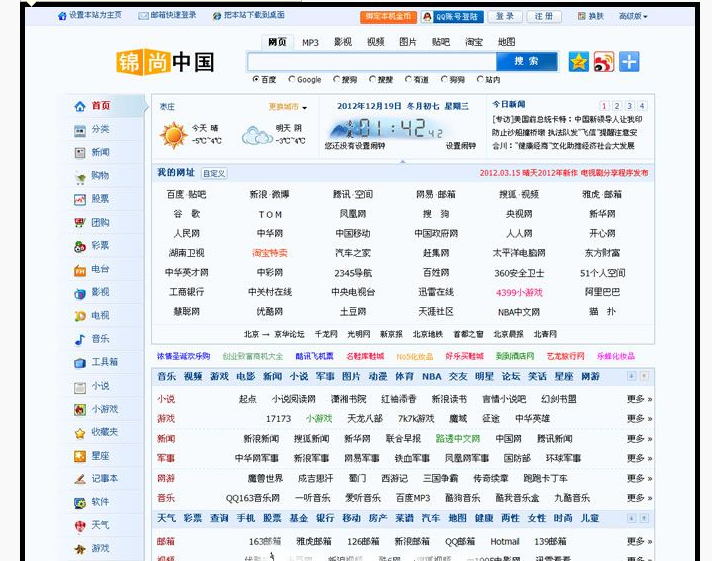Switch to the MP3 search tab

(x=310, y=43)
